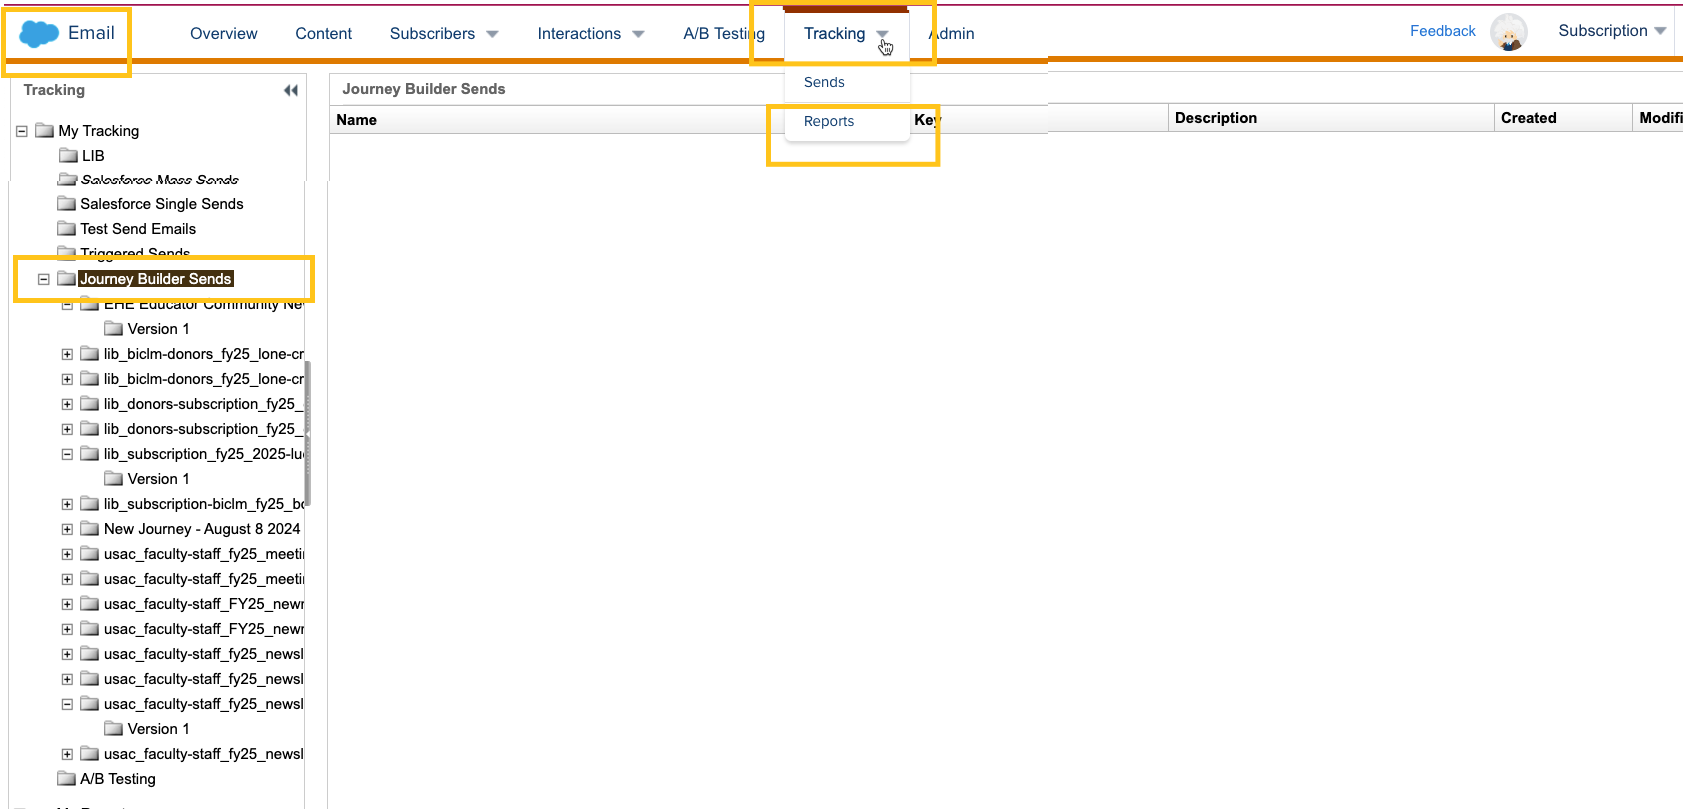Screen dimensions: 1683x809
Task: Toggle the Tracking menu dropdown arrow
Action: coord(883,34)
